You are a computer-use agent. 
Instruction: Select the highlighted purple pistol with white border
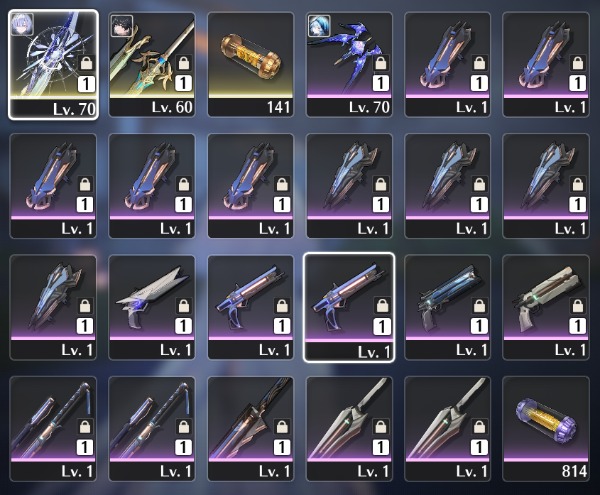[x=349, y=307]
